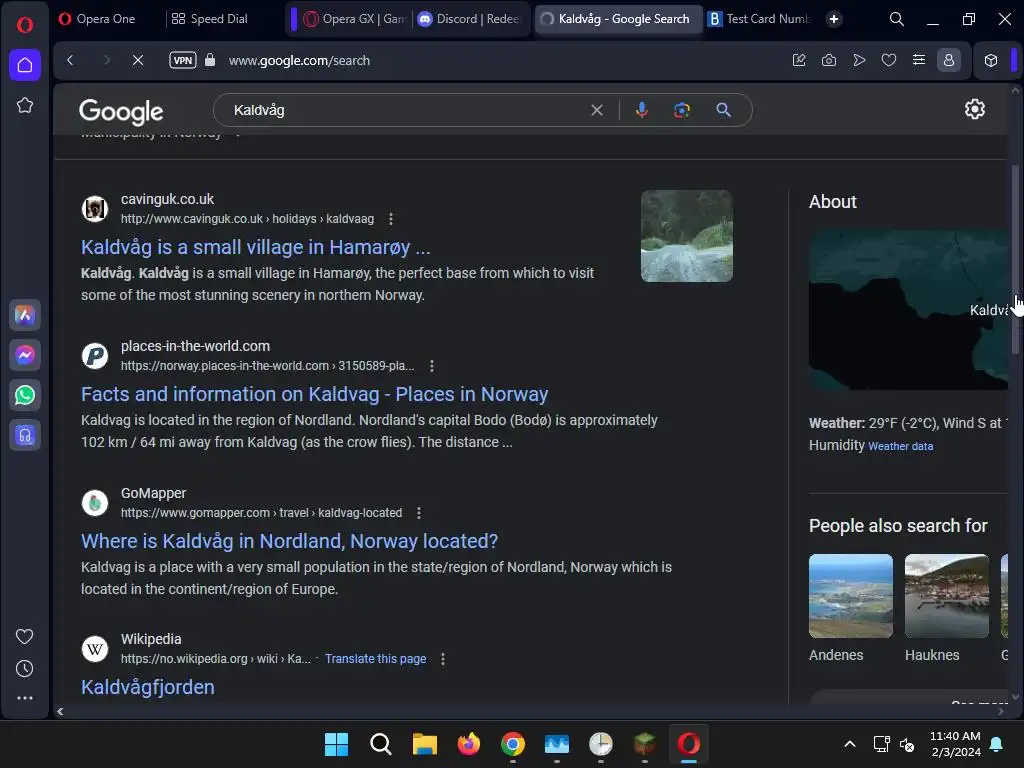This screenshot has width=1024, height=768.
Task: Open the Opera menu logo
Action: point(25,25)
